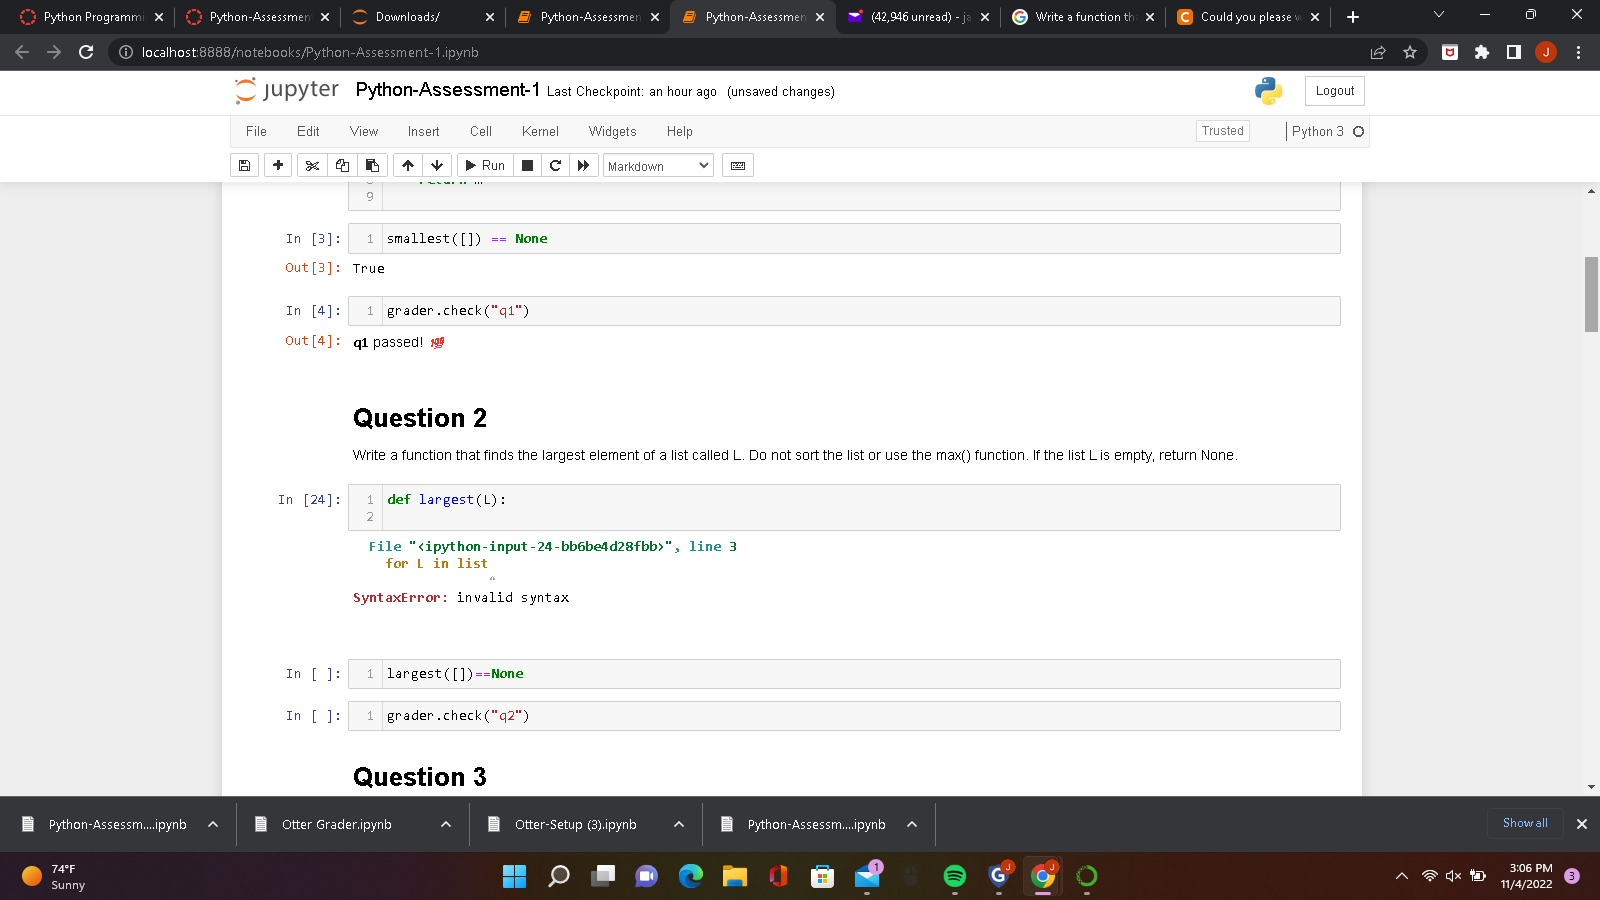Open the Kernel menu

[540, 131]
